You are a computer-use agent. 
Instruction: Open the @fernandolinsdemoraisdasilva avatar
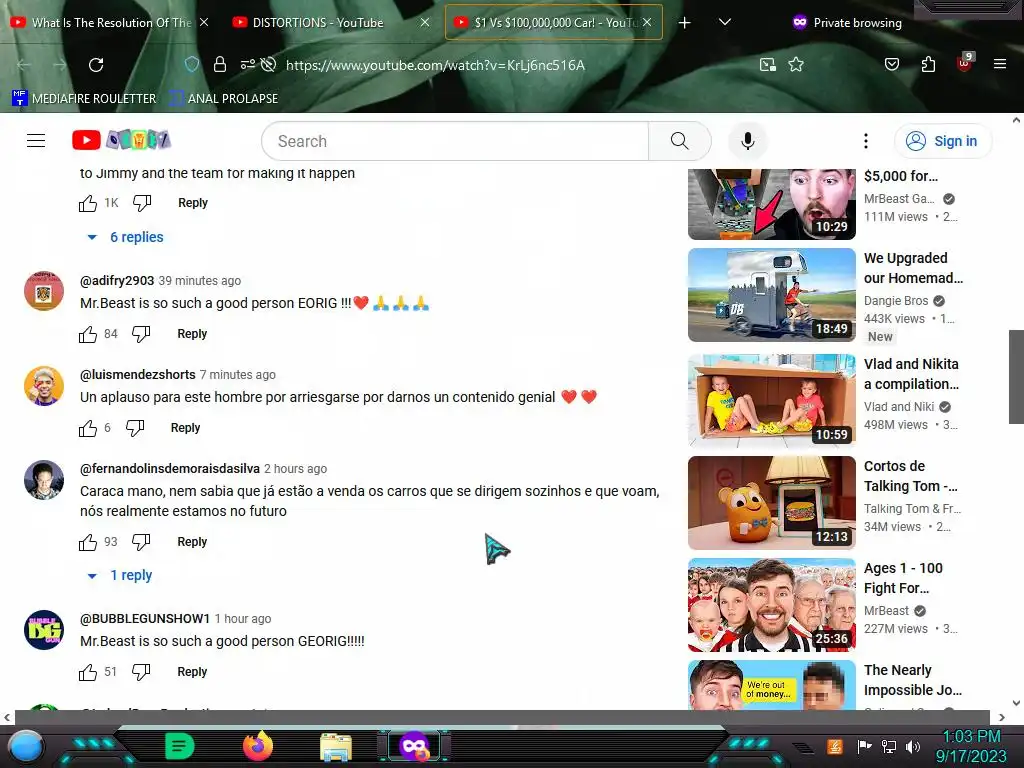coord(44,480)
